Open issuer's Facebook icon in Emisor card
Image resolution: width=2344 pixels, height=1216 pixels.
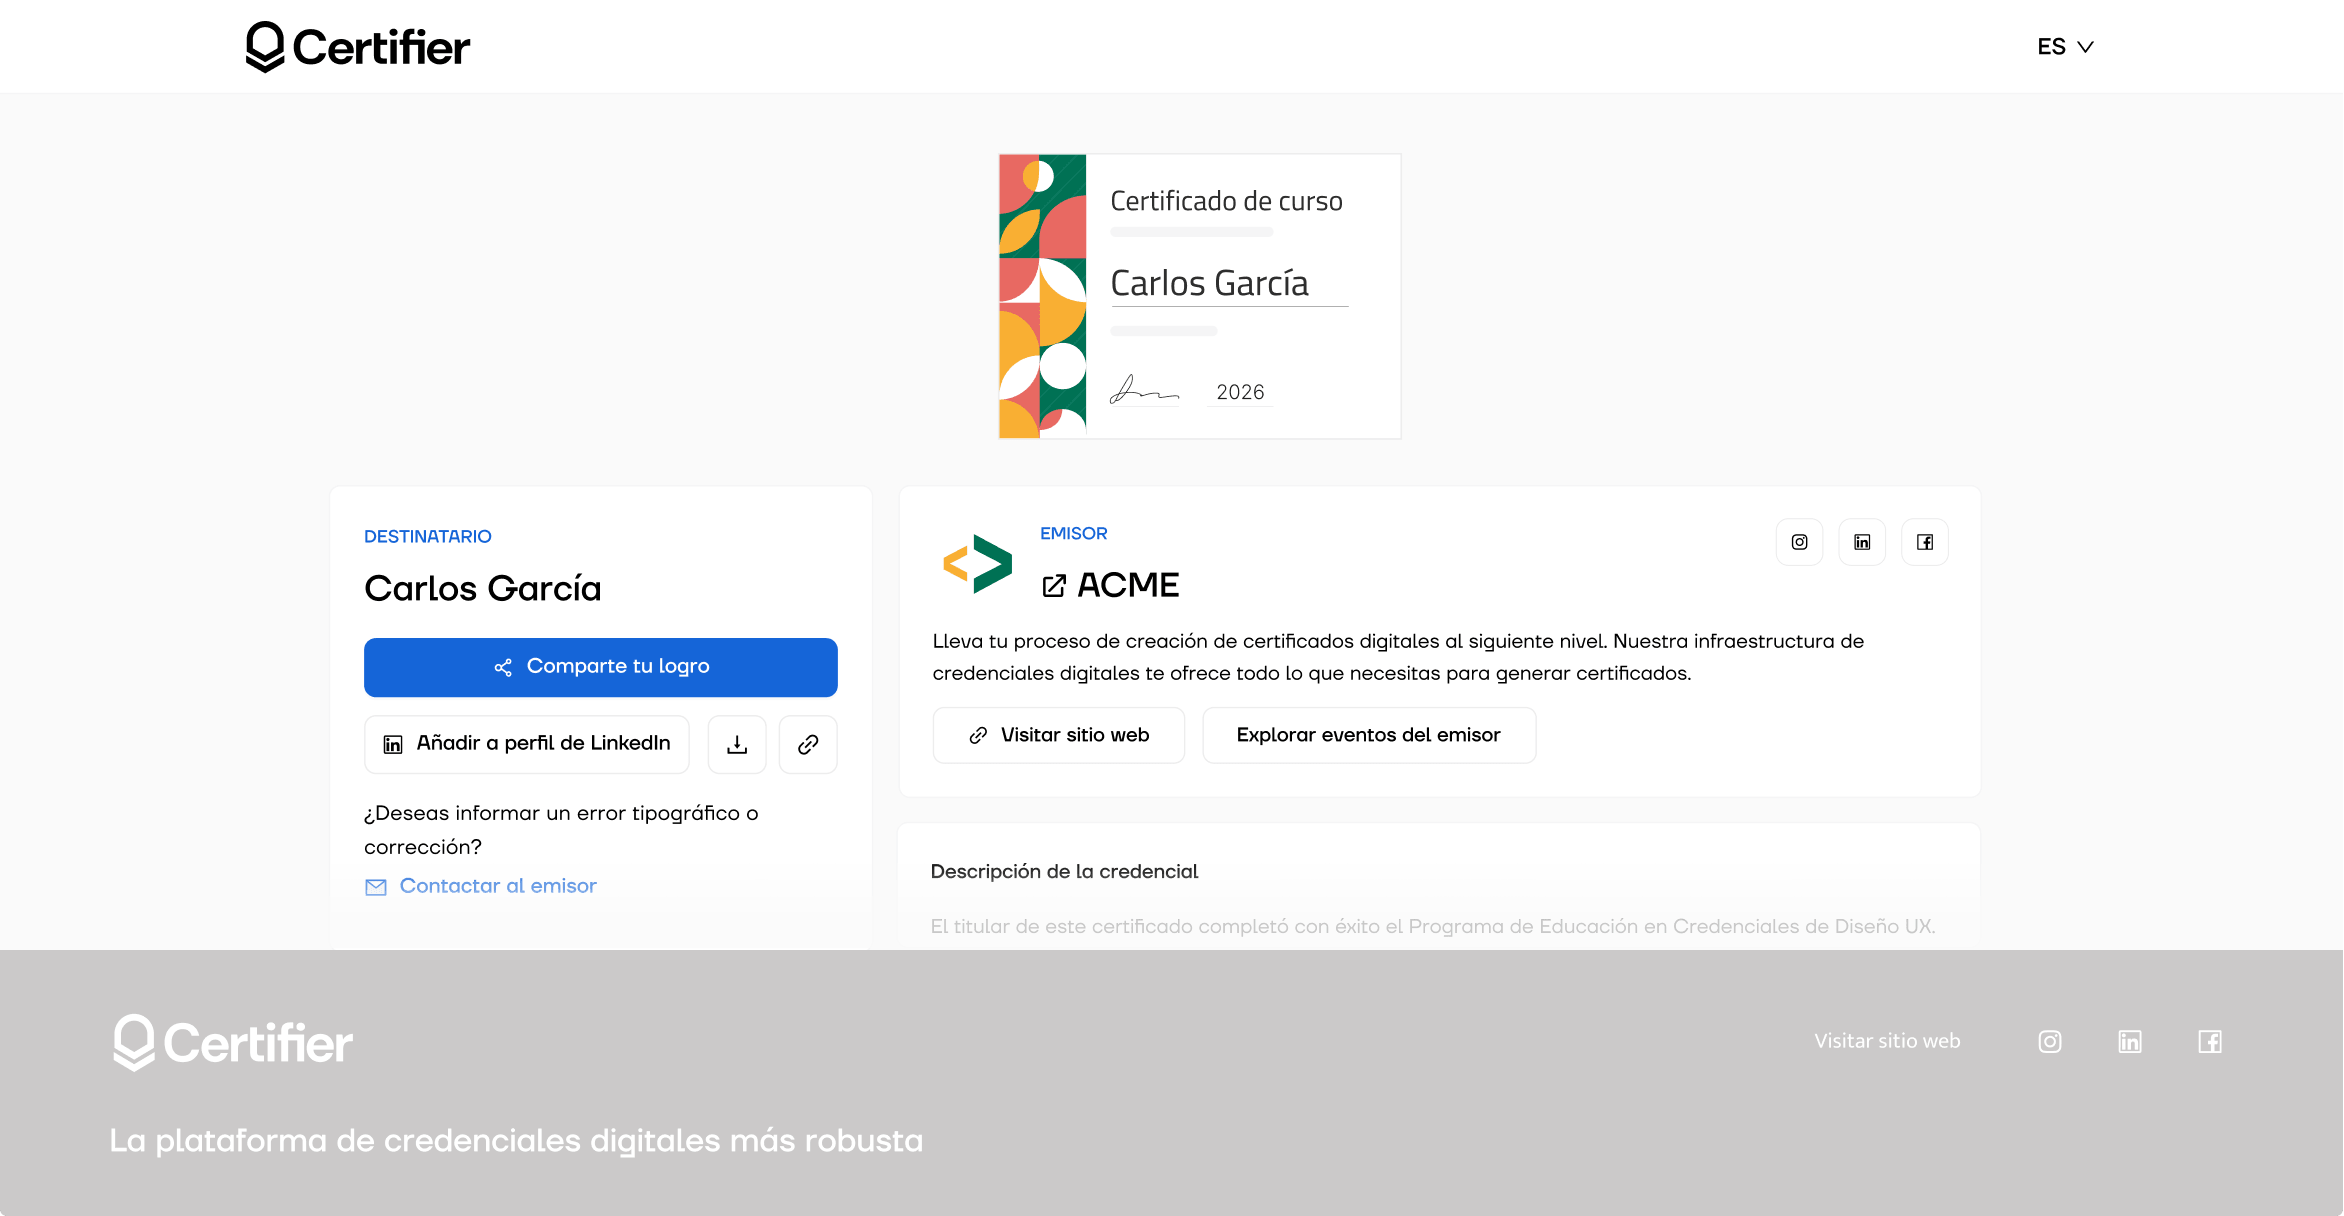(x=1924, y=542)
